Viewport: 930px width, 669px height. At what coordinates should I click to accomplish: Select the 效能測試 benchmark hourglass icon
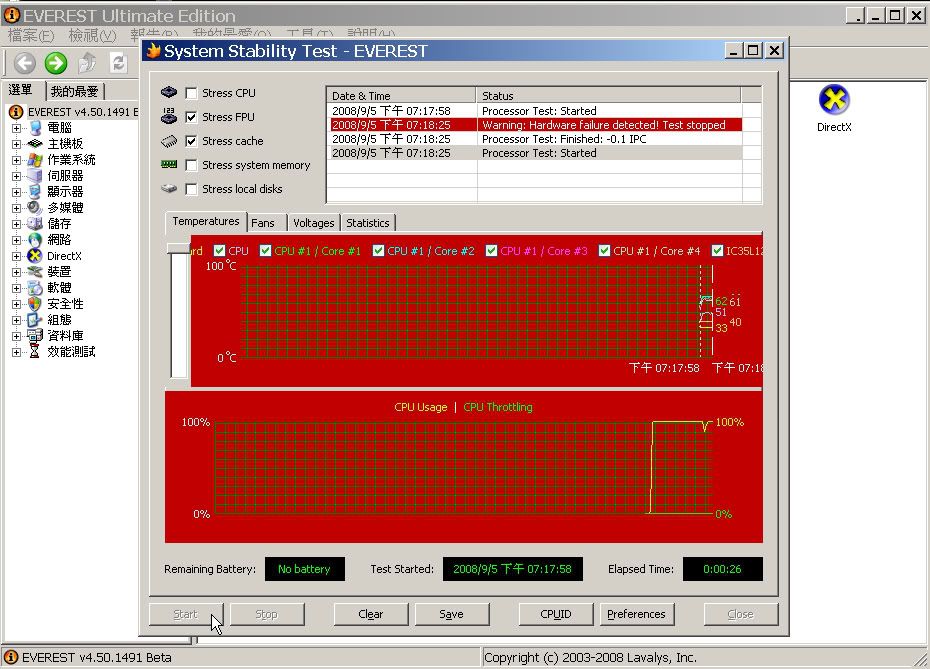35,352
